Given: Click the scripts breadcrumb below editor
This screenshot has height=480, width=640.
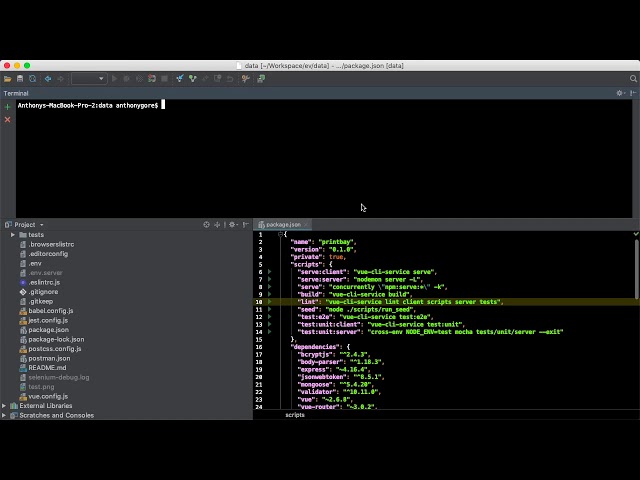Looking at the screenshot, I should click(x=295, y=415).
